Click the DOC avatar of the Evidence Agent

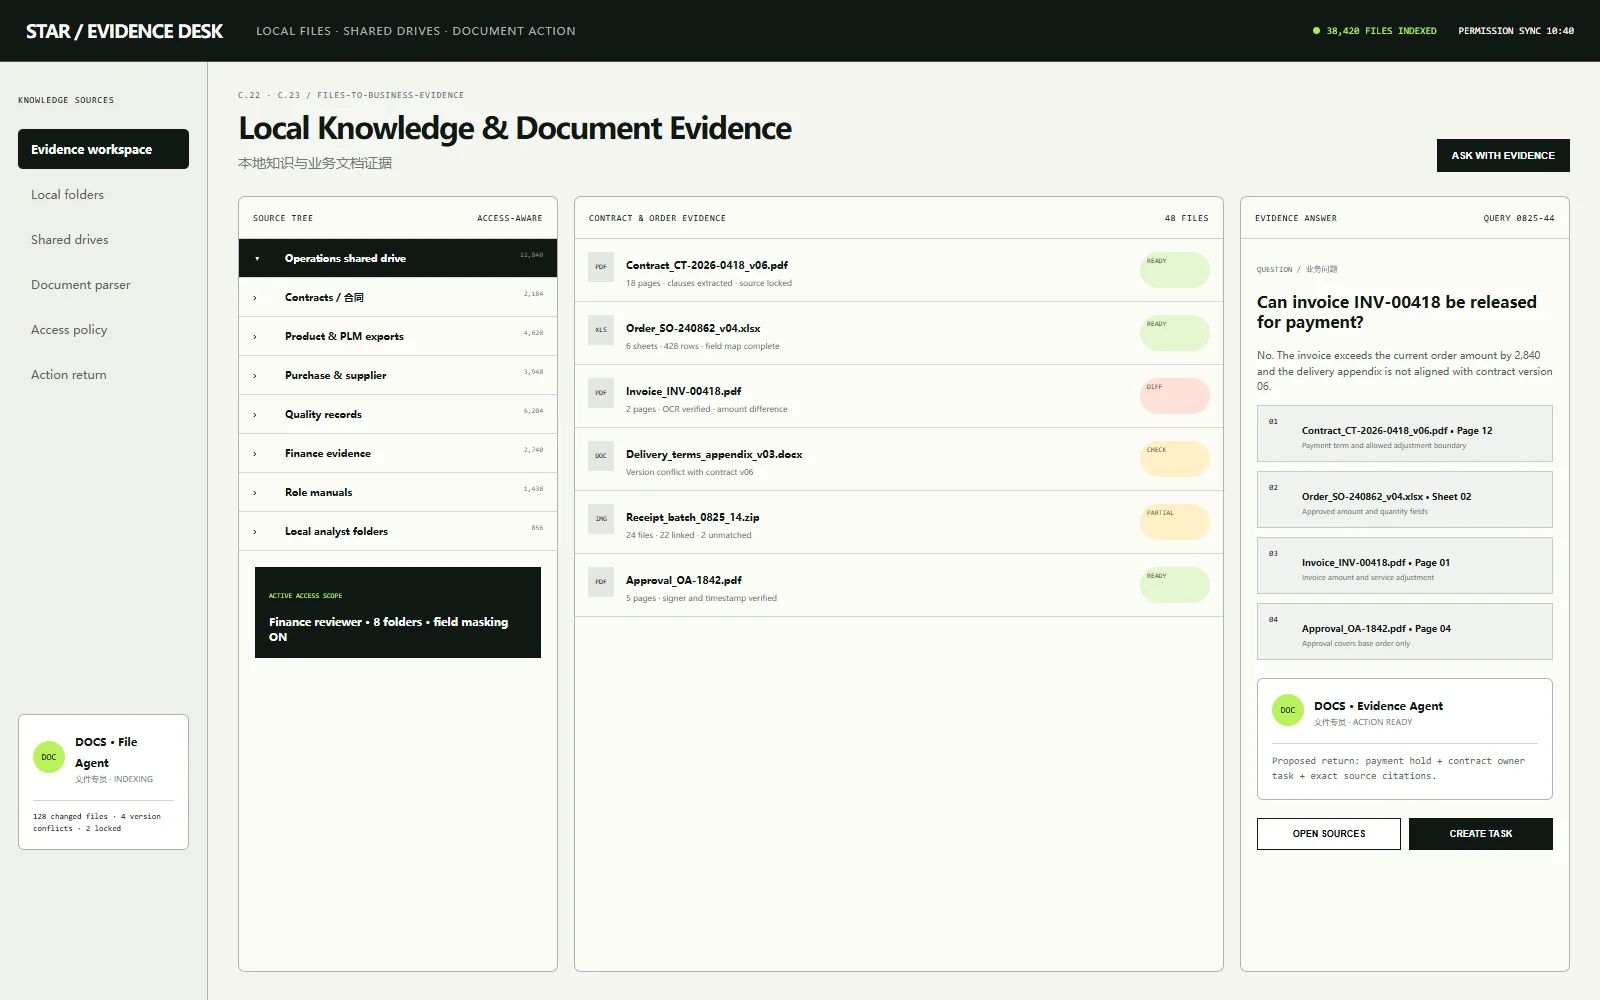(1288, 710)
